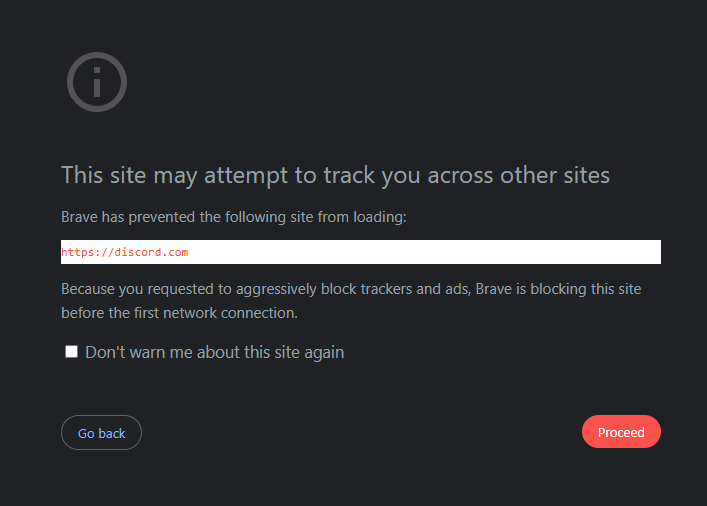The height and width of the screenshot is (506, 707).
Task: Click the "i" symbol inside the gray circle
Action: [x=97, y=82]
